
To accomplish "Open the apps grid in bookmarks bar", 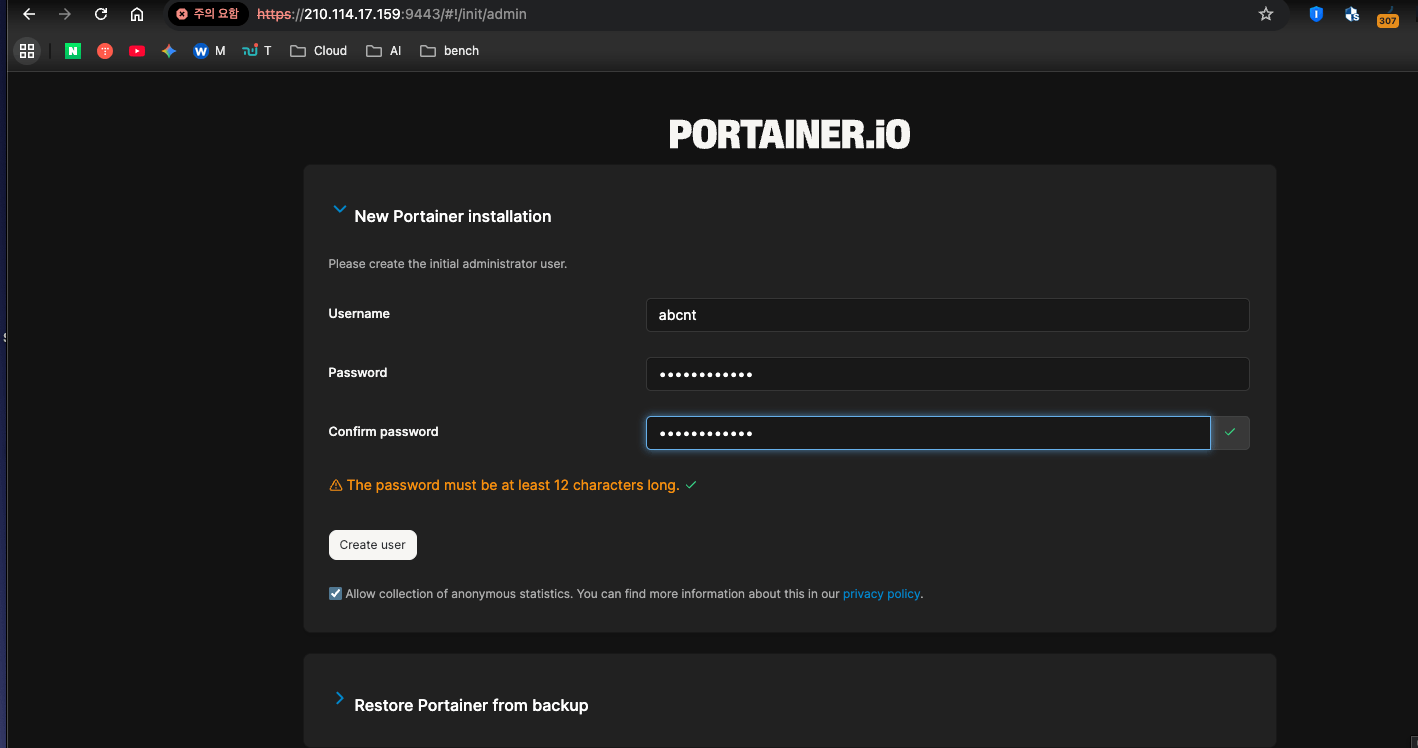I will pos(27,51).
